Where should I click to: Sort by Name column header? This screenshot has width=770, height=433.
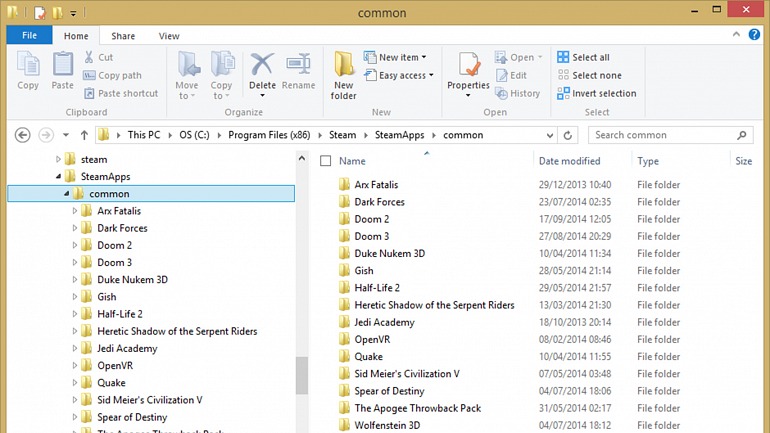352,161
